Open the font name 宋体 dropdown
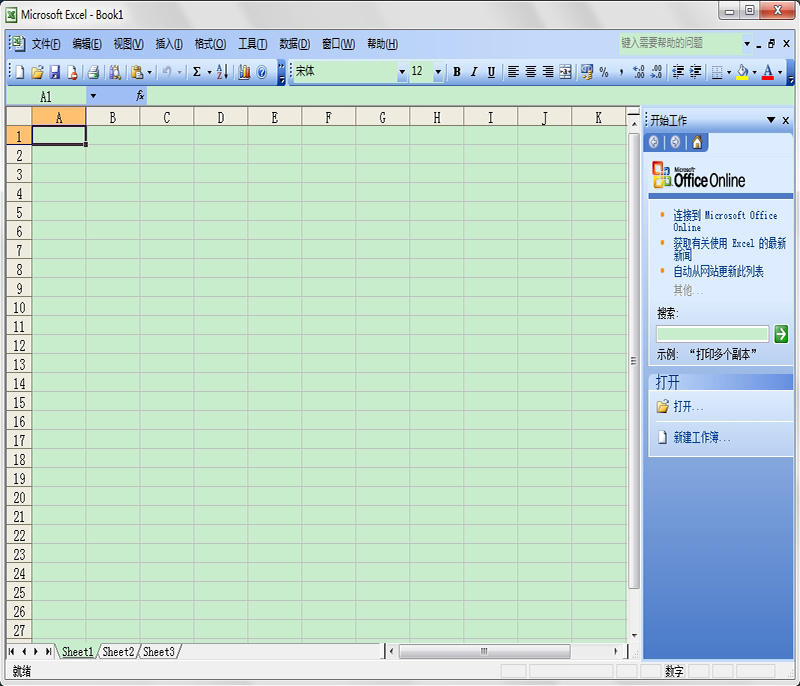Screen dimensions: 800x686 tap(402, 72)
